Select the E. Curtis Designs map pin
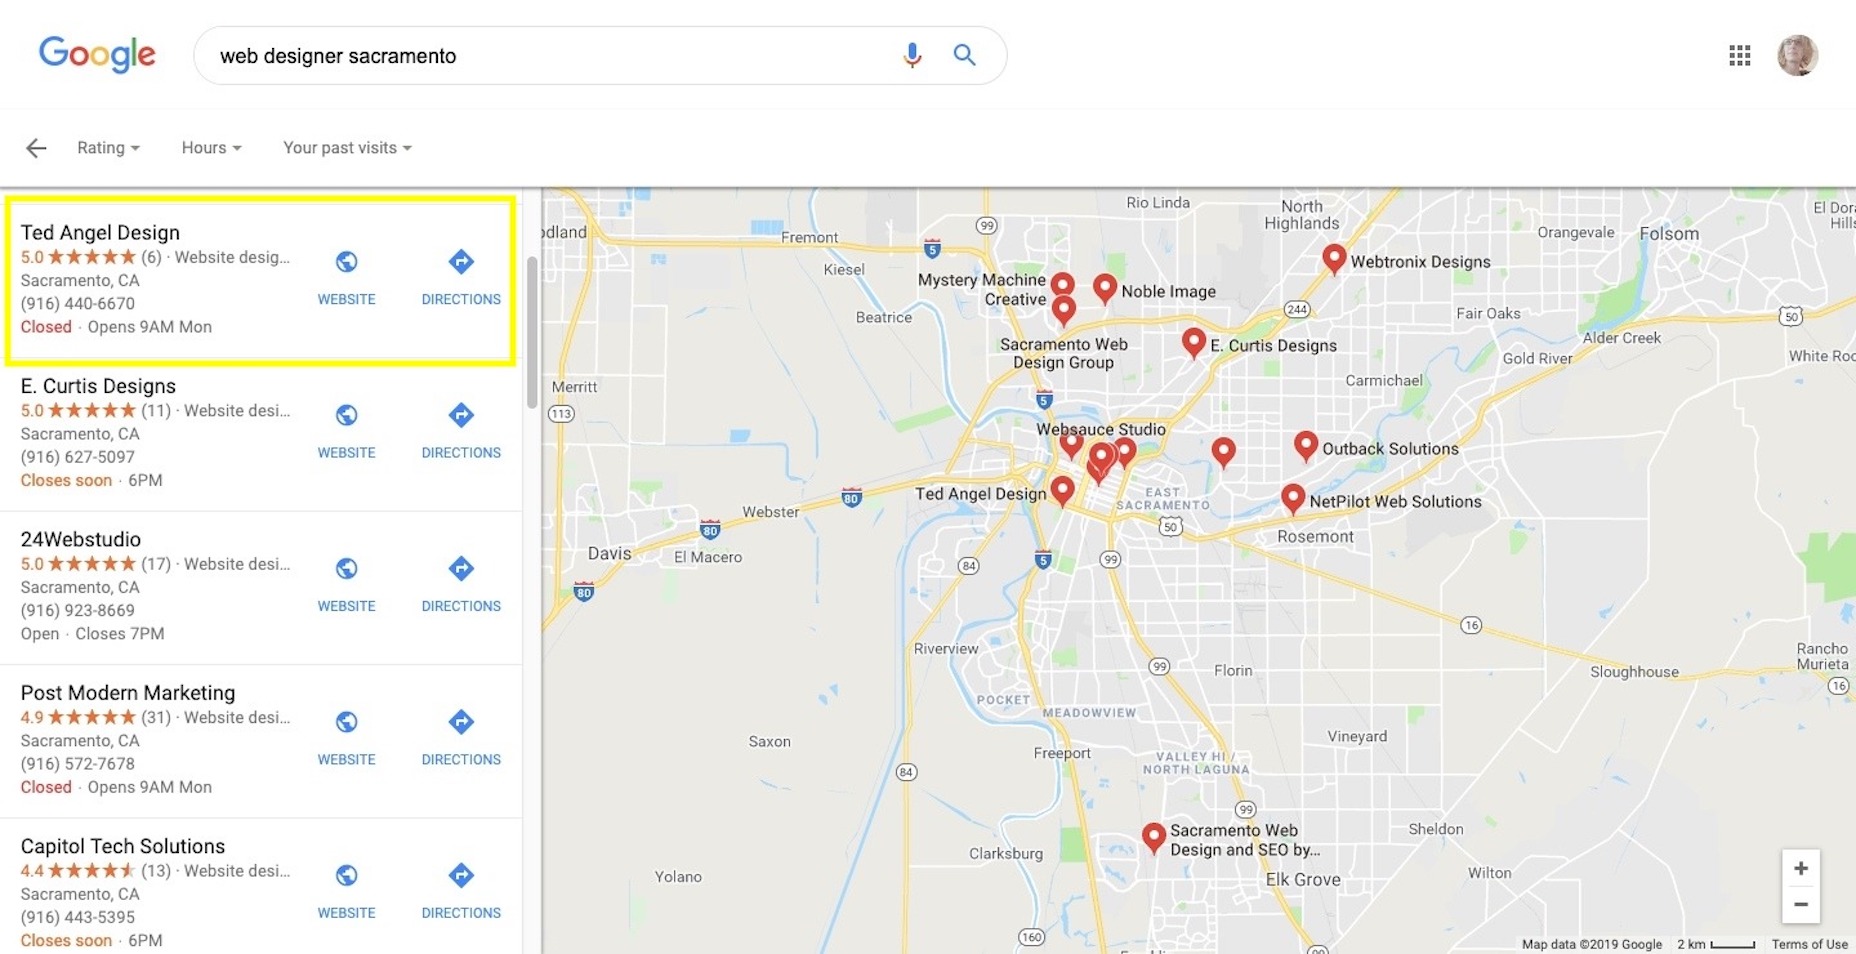 point(1193,343)
